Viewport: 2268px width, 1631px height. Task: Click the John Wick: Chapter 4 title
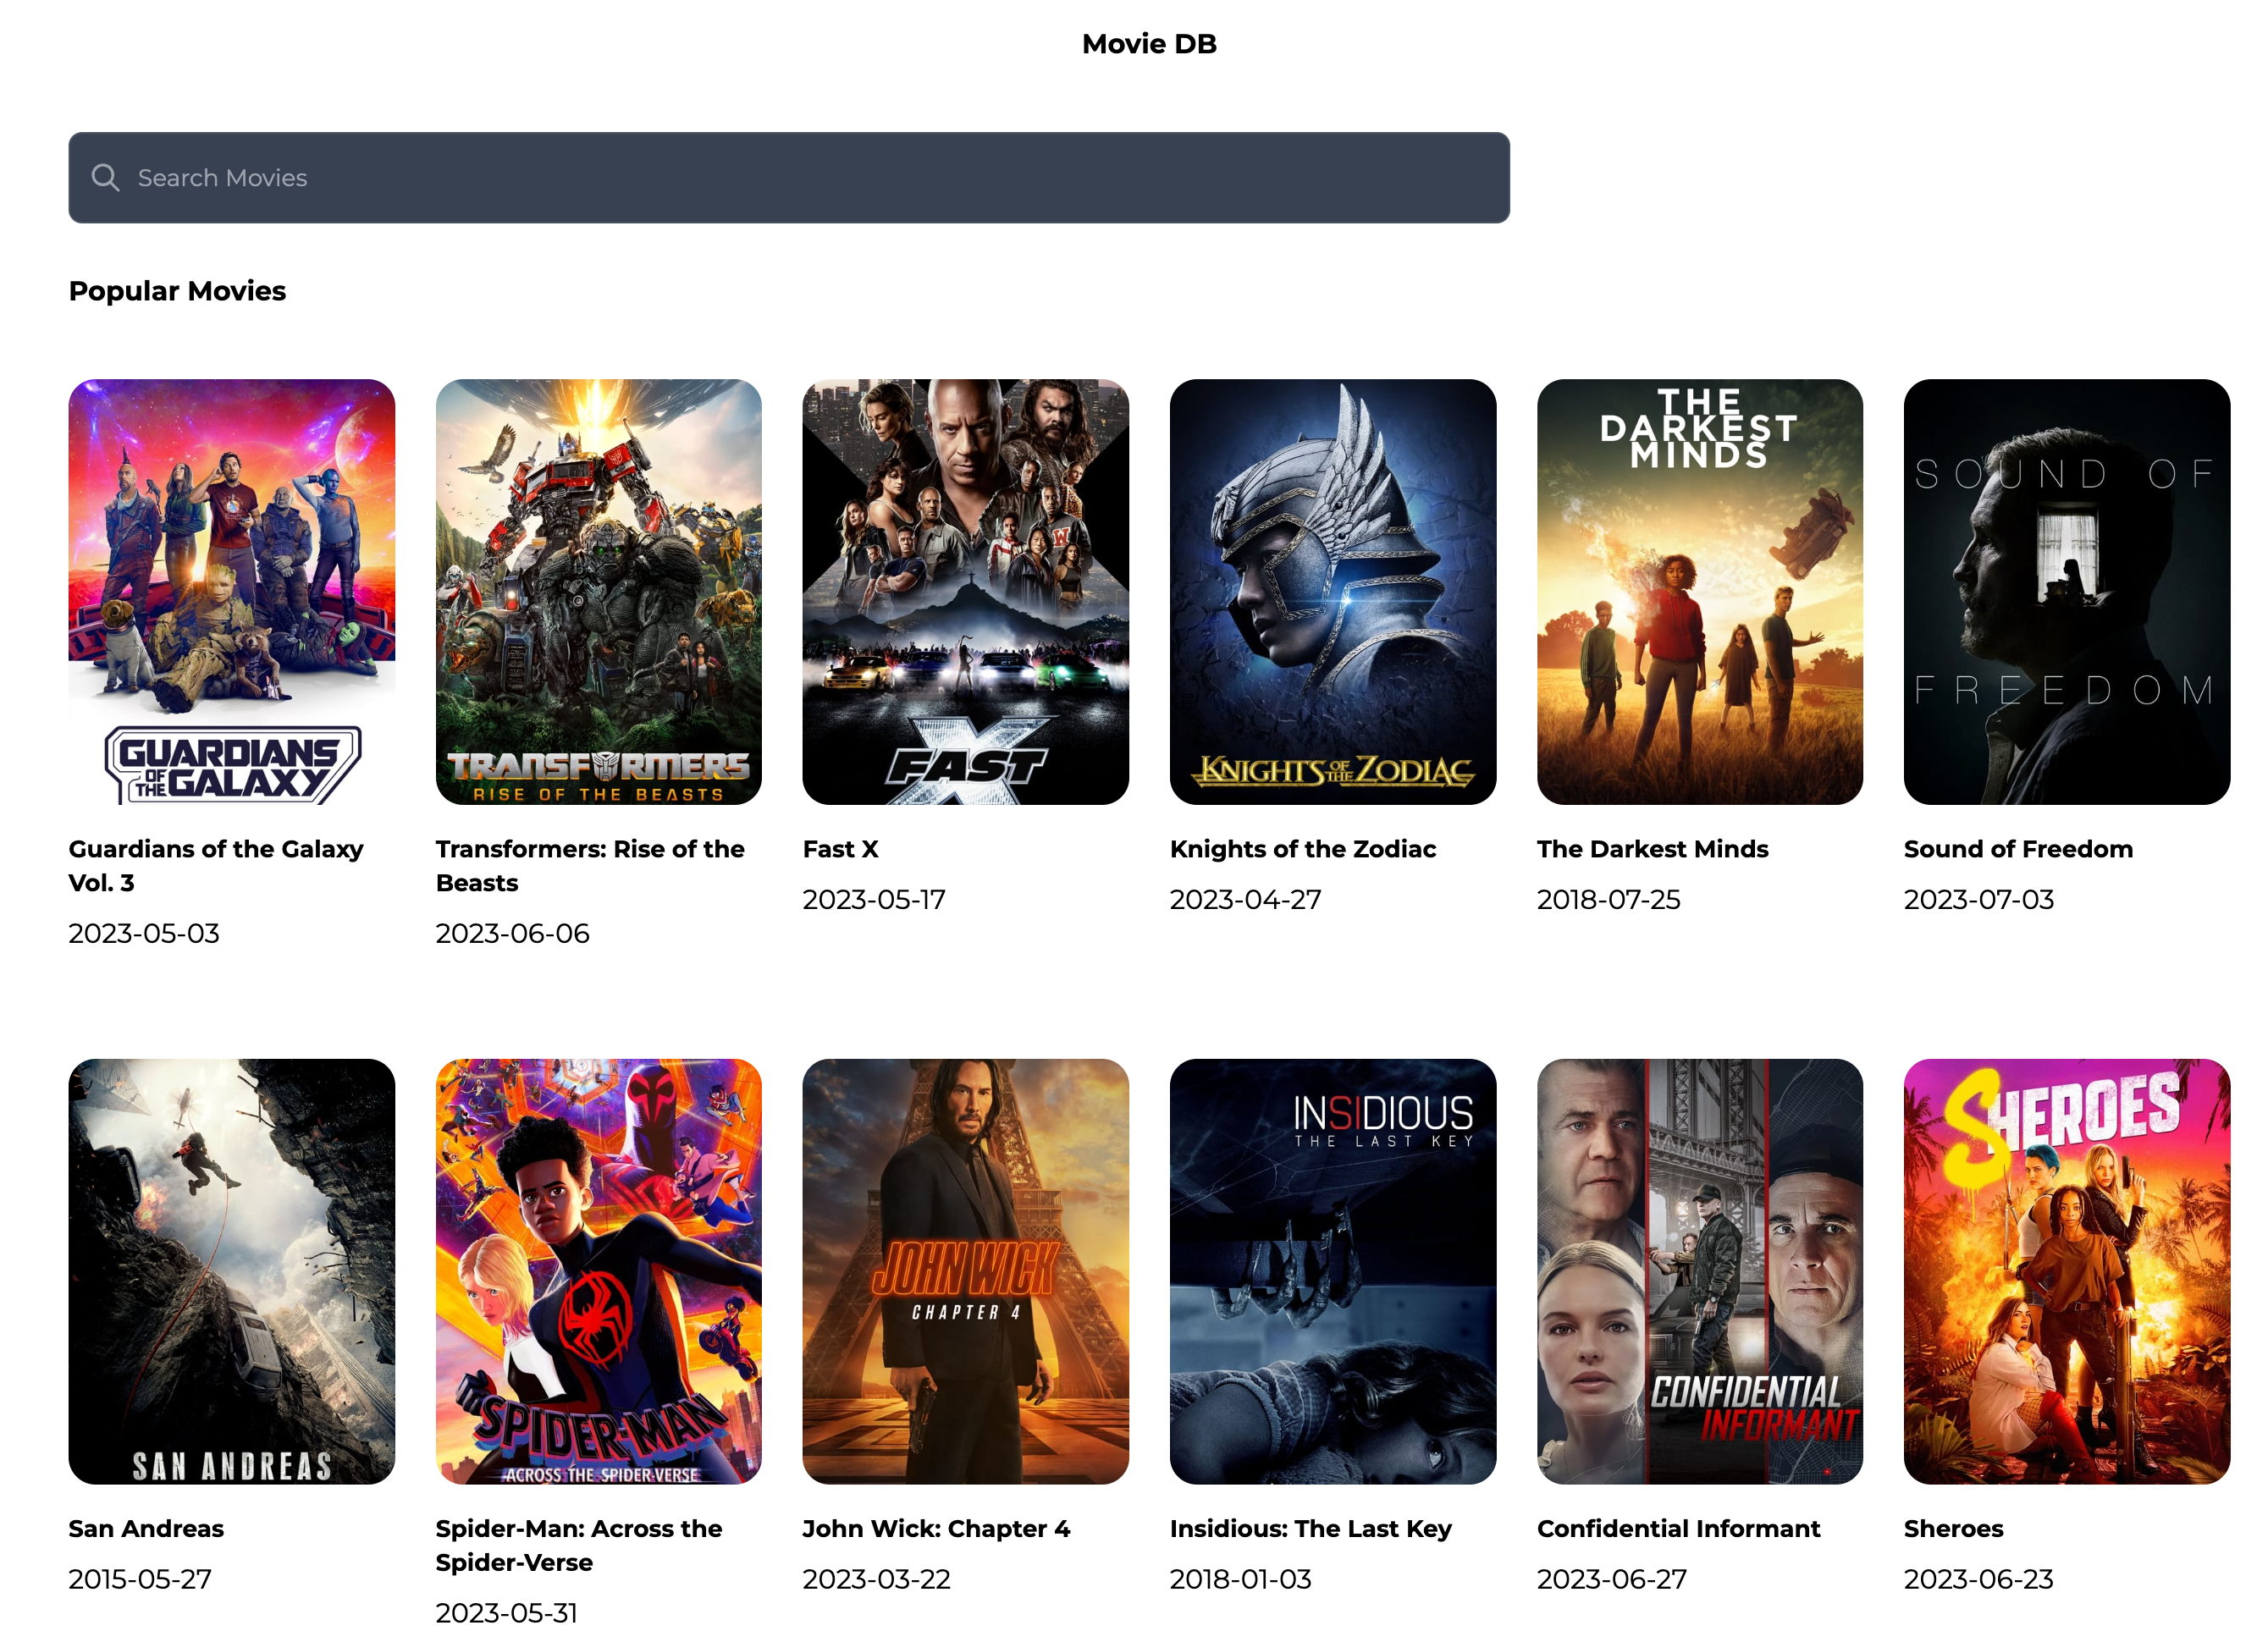(x=936, y=1529)
